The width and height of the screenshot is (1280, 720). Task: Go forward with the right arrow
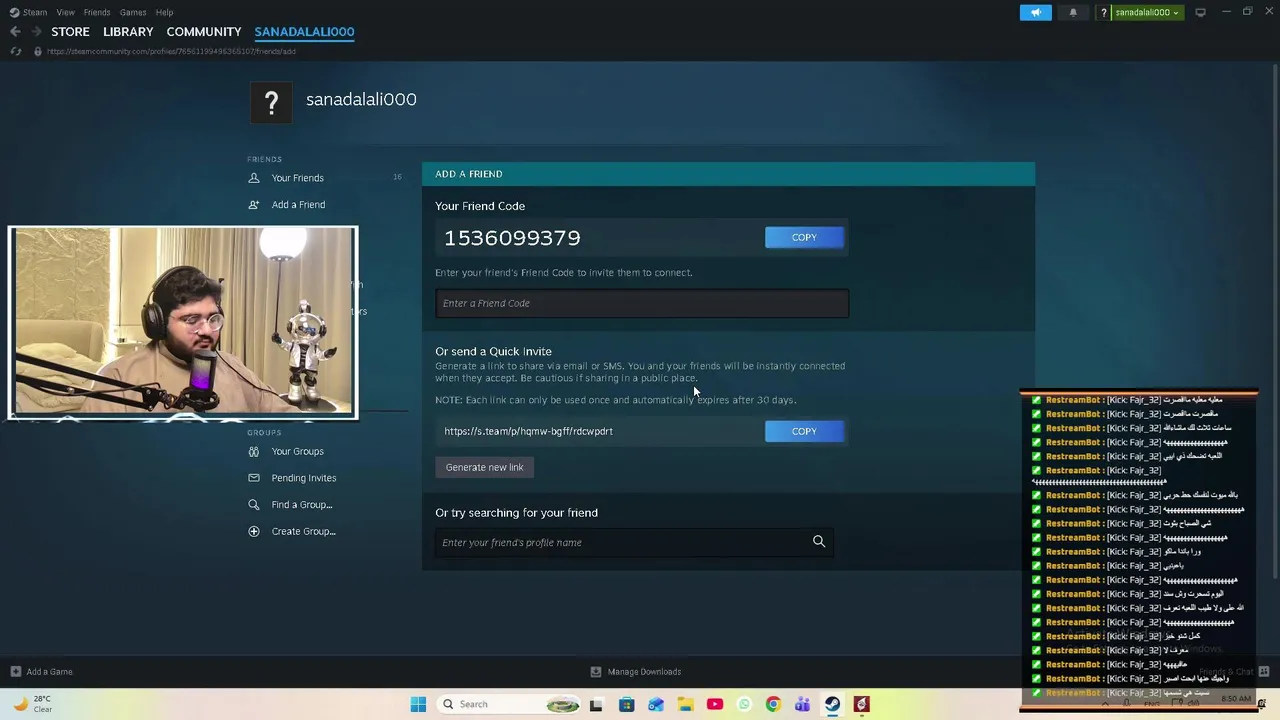(x=36, y=31)
